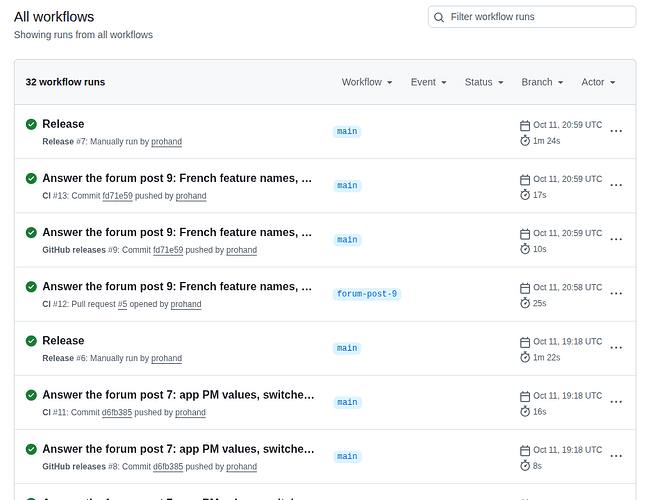Click prohand link in CI #13 row
Image resolution: width=652 pixels, height=500 pixels.
click(191, 196)
